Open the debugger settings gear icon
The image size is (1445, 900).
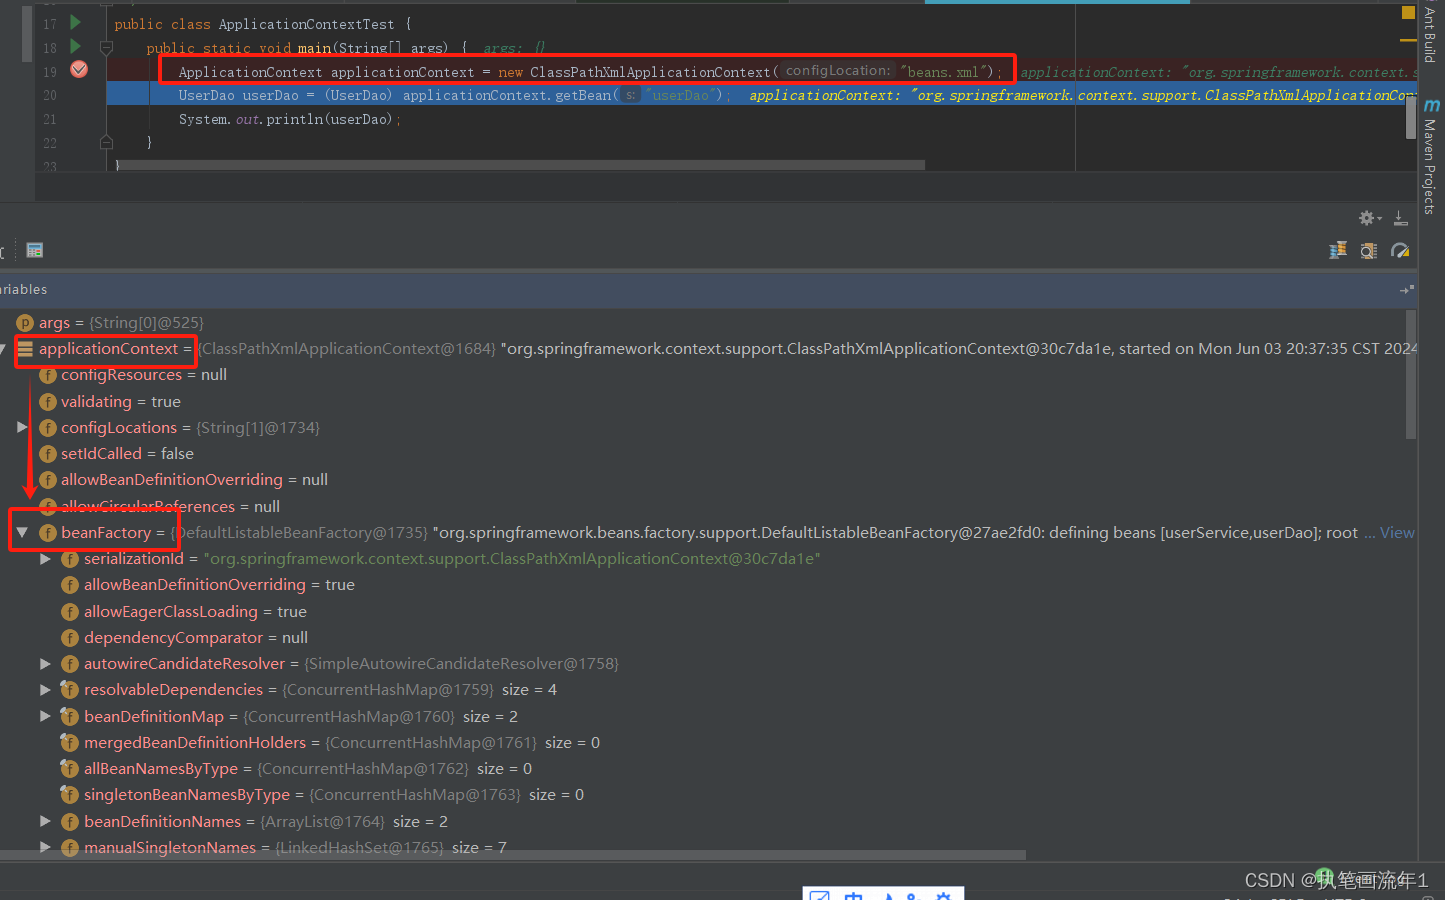(1366, 218)
